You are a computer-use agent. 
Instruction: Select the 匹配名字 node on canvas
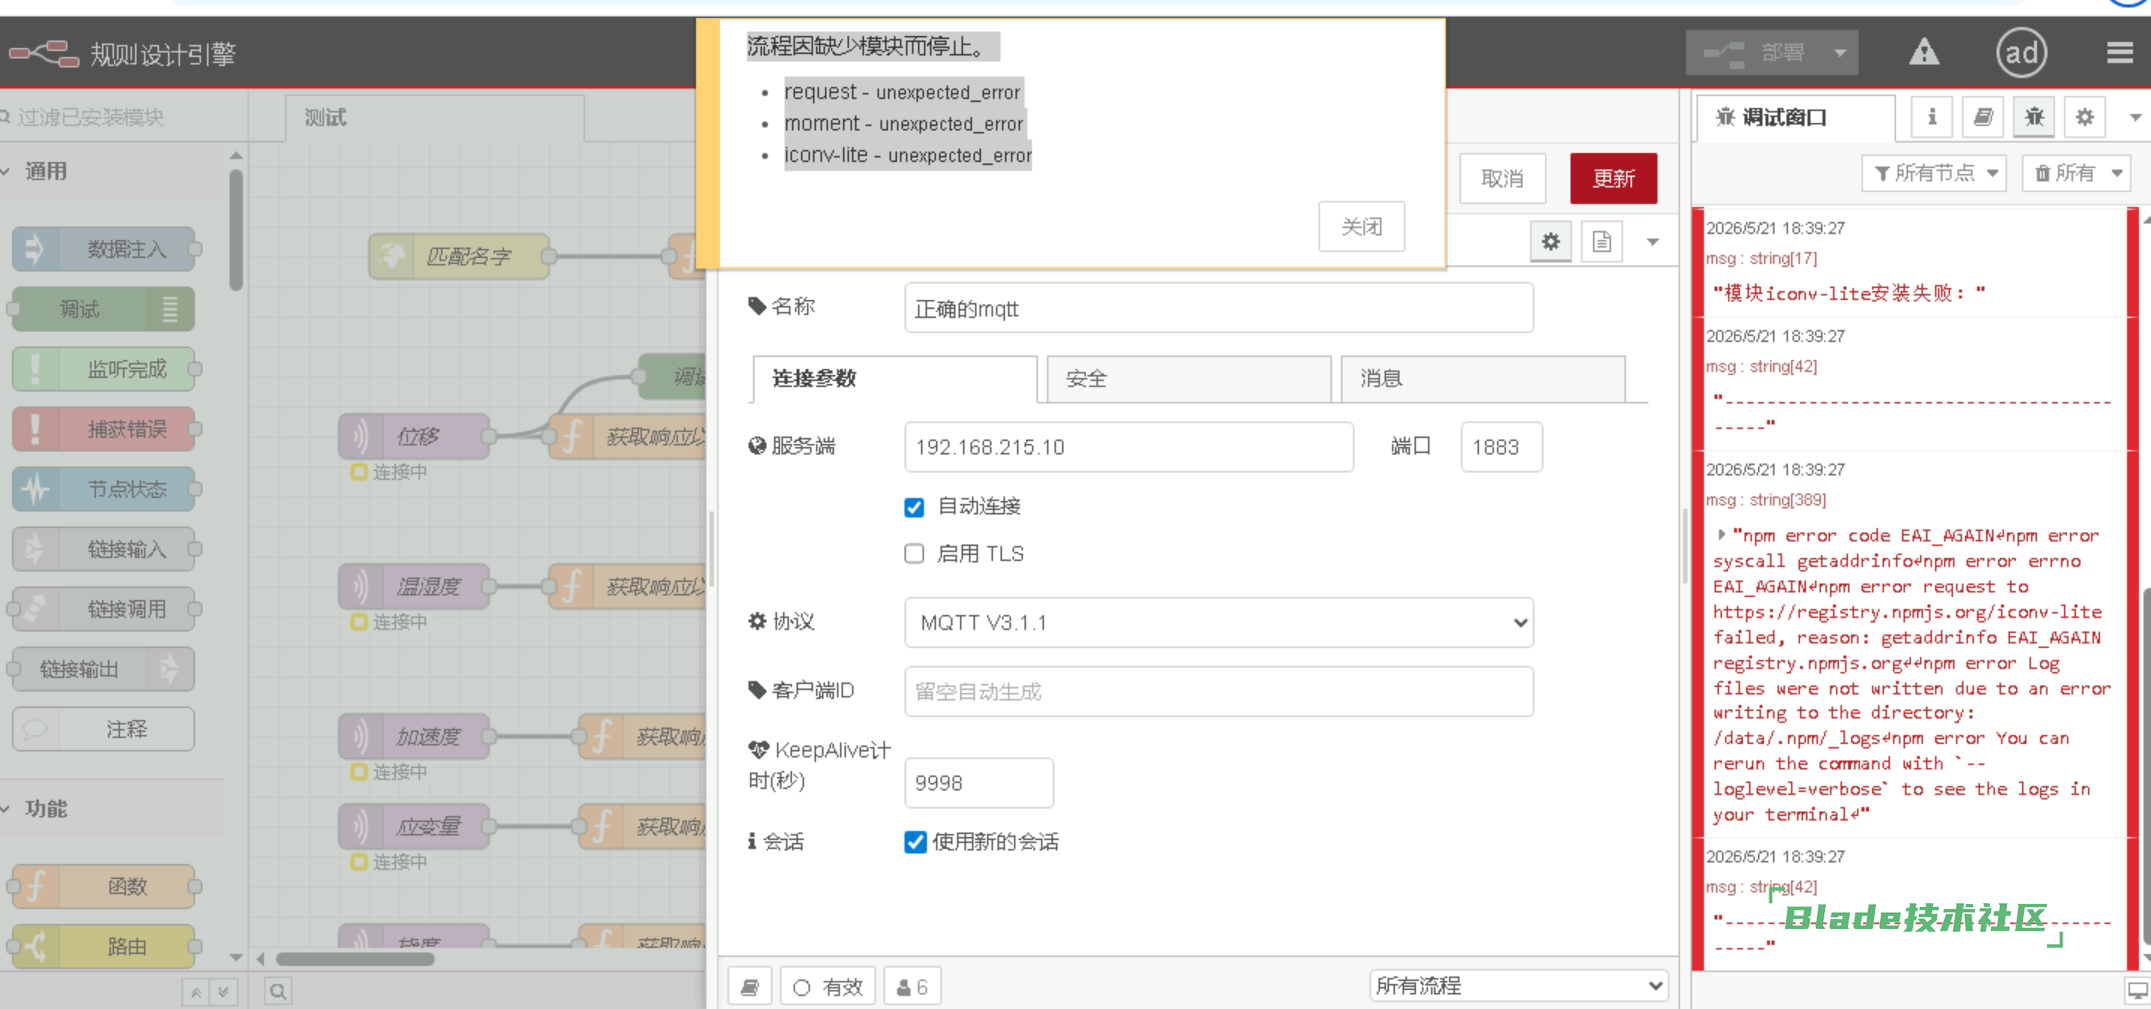pos(459,257)
